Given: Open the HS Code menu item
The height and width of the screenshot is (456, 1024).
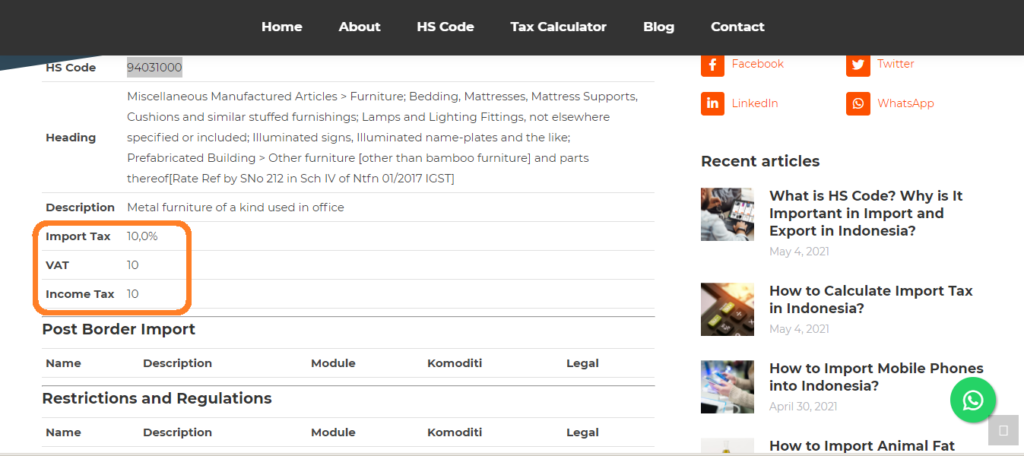Looking at the screenshot, I should (445, 27).
